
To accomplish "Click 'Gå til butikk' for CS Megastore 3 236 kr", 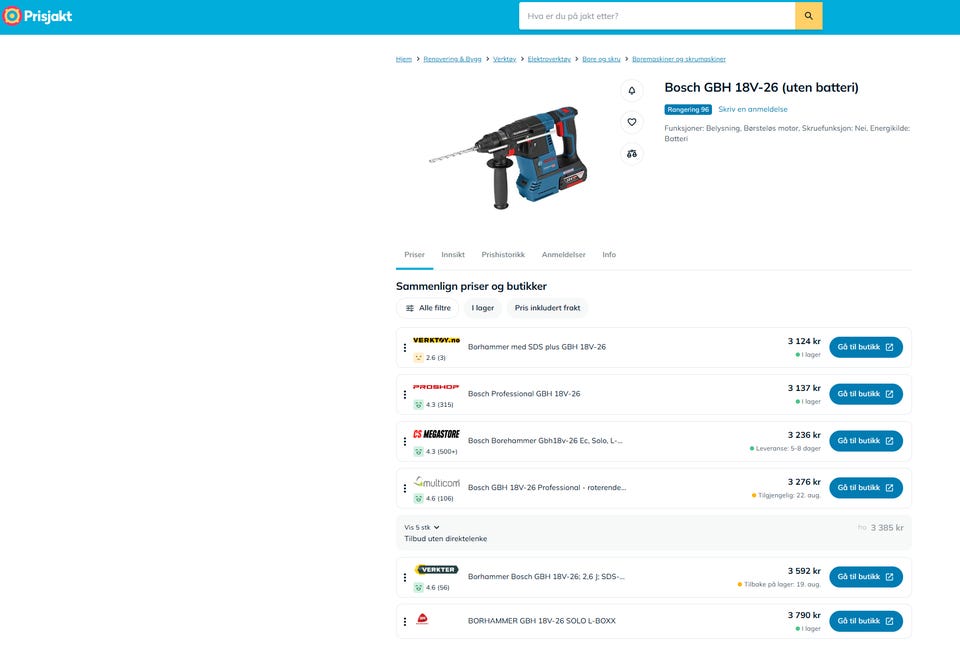I will click(866, 441).
